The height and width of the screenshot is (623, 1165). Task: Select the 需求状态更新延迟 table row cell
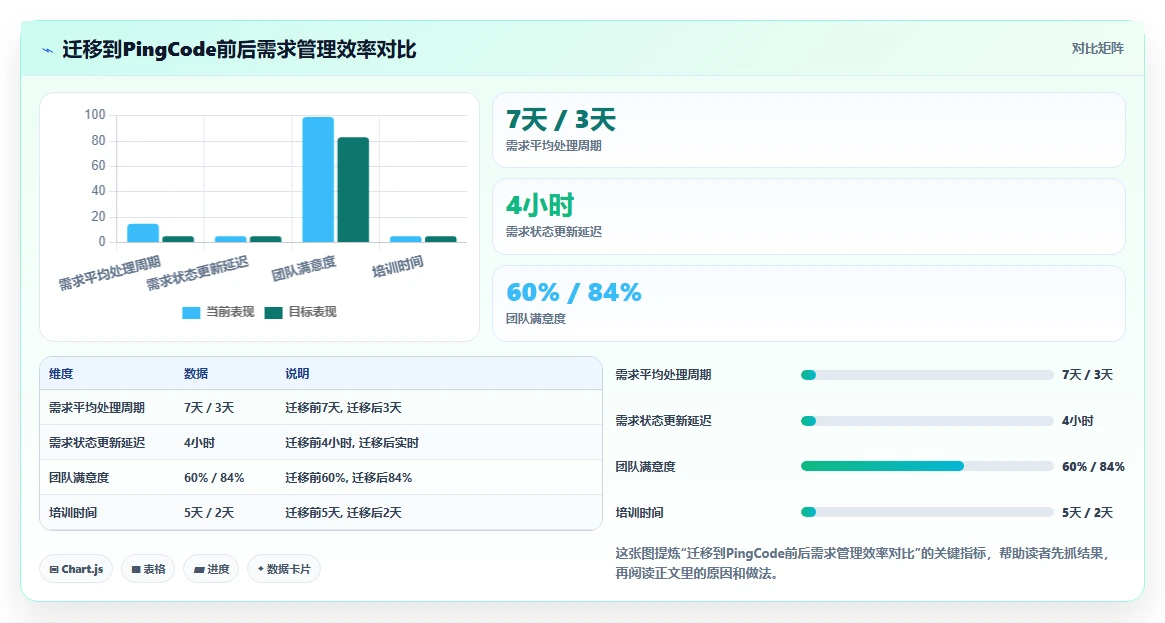coord(97,443)
